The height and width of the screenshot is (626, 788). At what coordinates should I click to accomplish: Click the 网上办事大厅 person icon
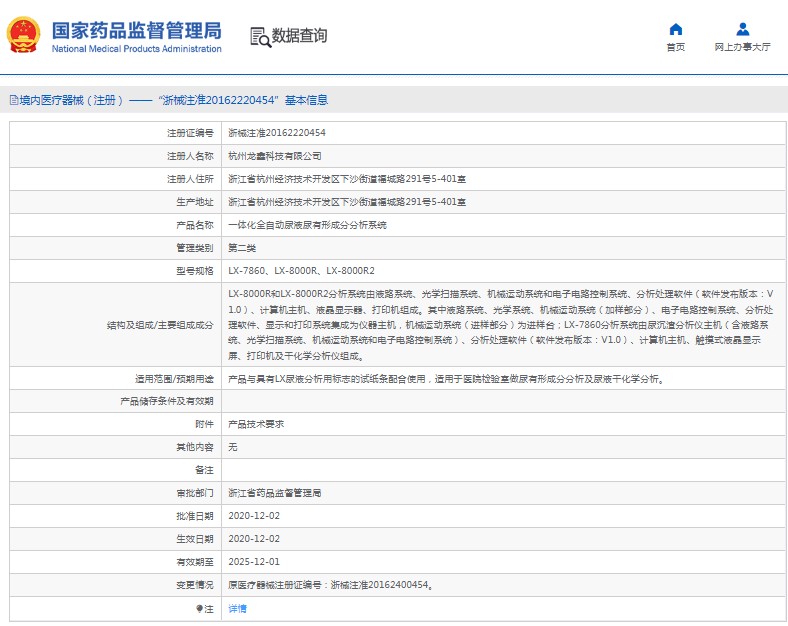[742, 29]
